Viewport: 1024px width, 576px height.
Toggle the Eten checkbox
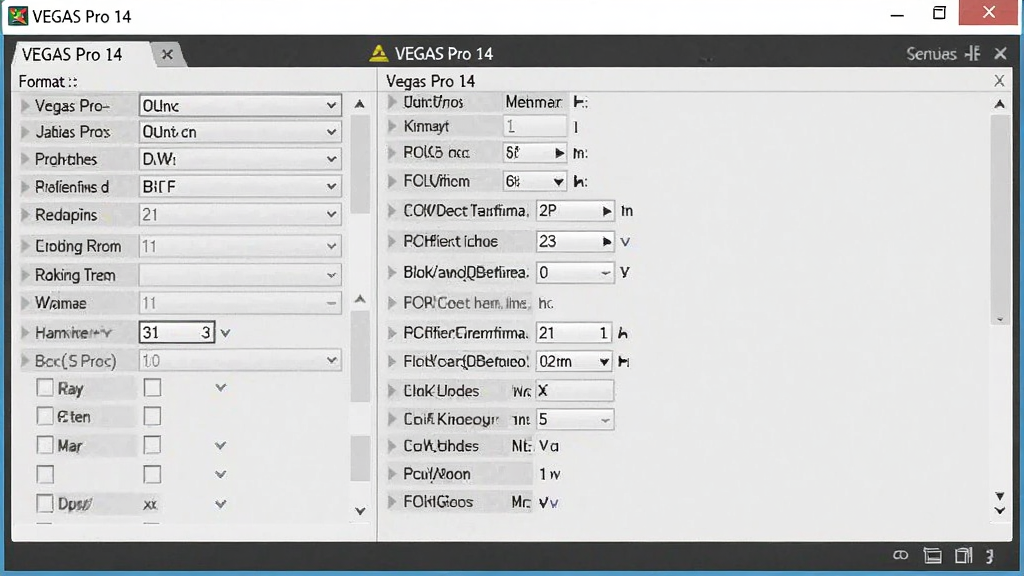coord(44,416)
